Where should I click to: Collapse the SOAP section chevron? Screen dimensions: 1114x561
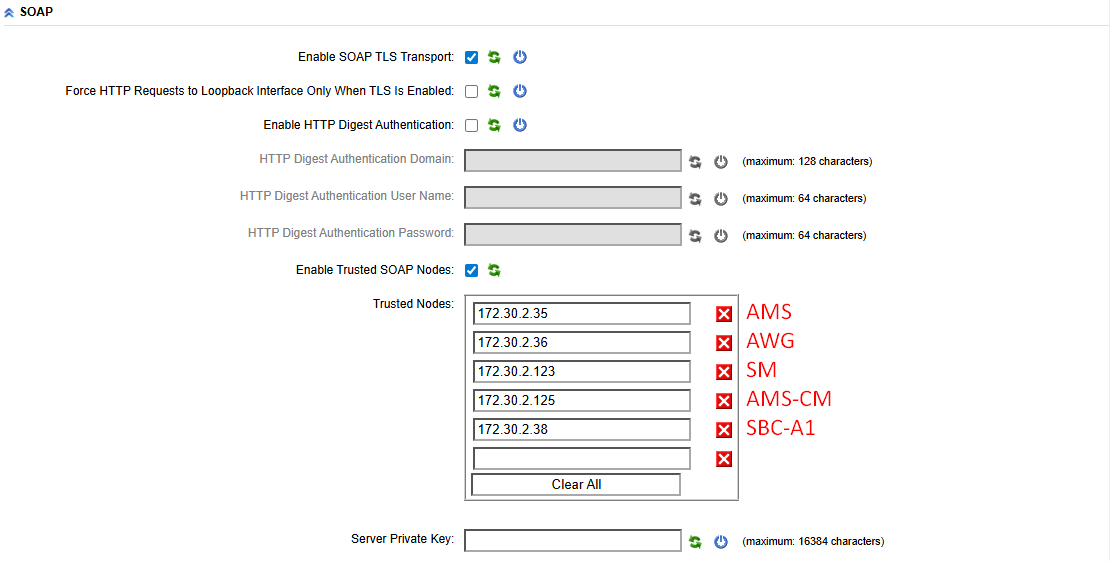click(9, 12)
